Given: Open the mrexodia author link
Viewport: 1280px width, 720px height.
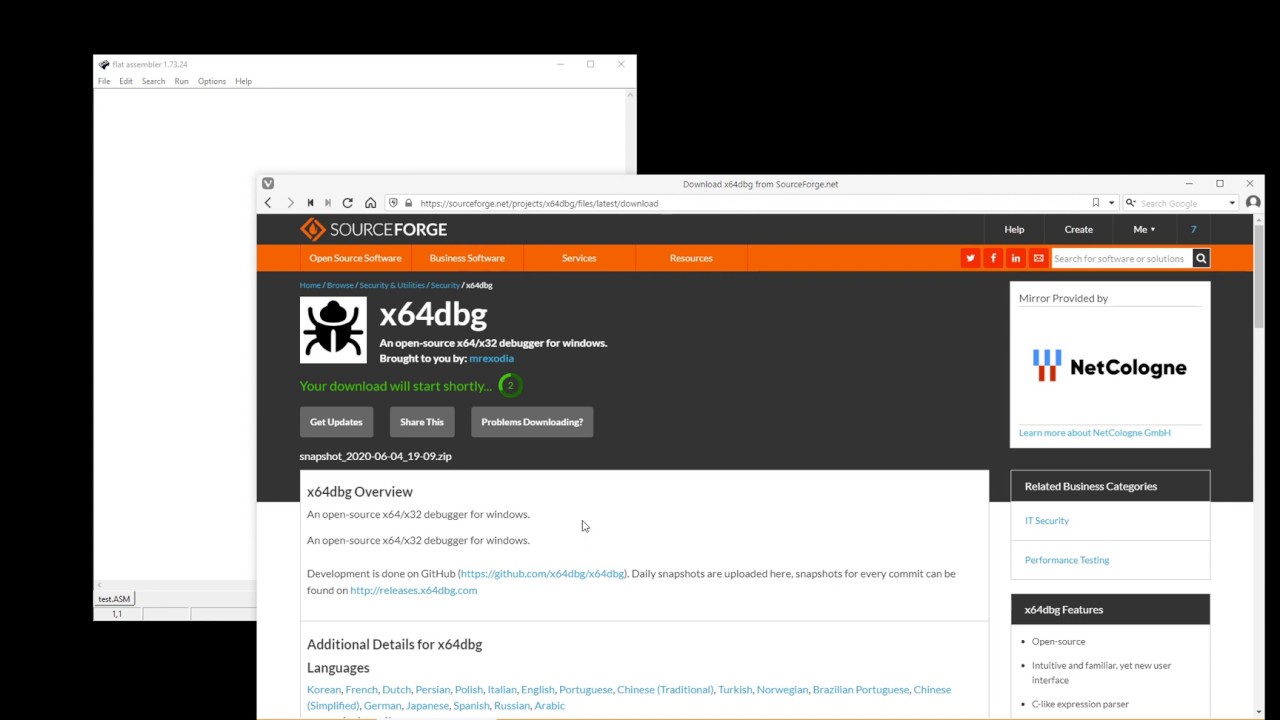Looking at the screenshot, I should [491, 358].
